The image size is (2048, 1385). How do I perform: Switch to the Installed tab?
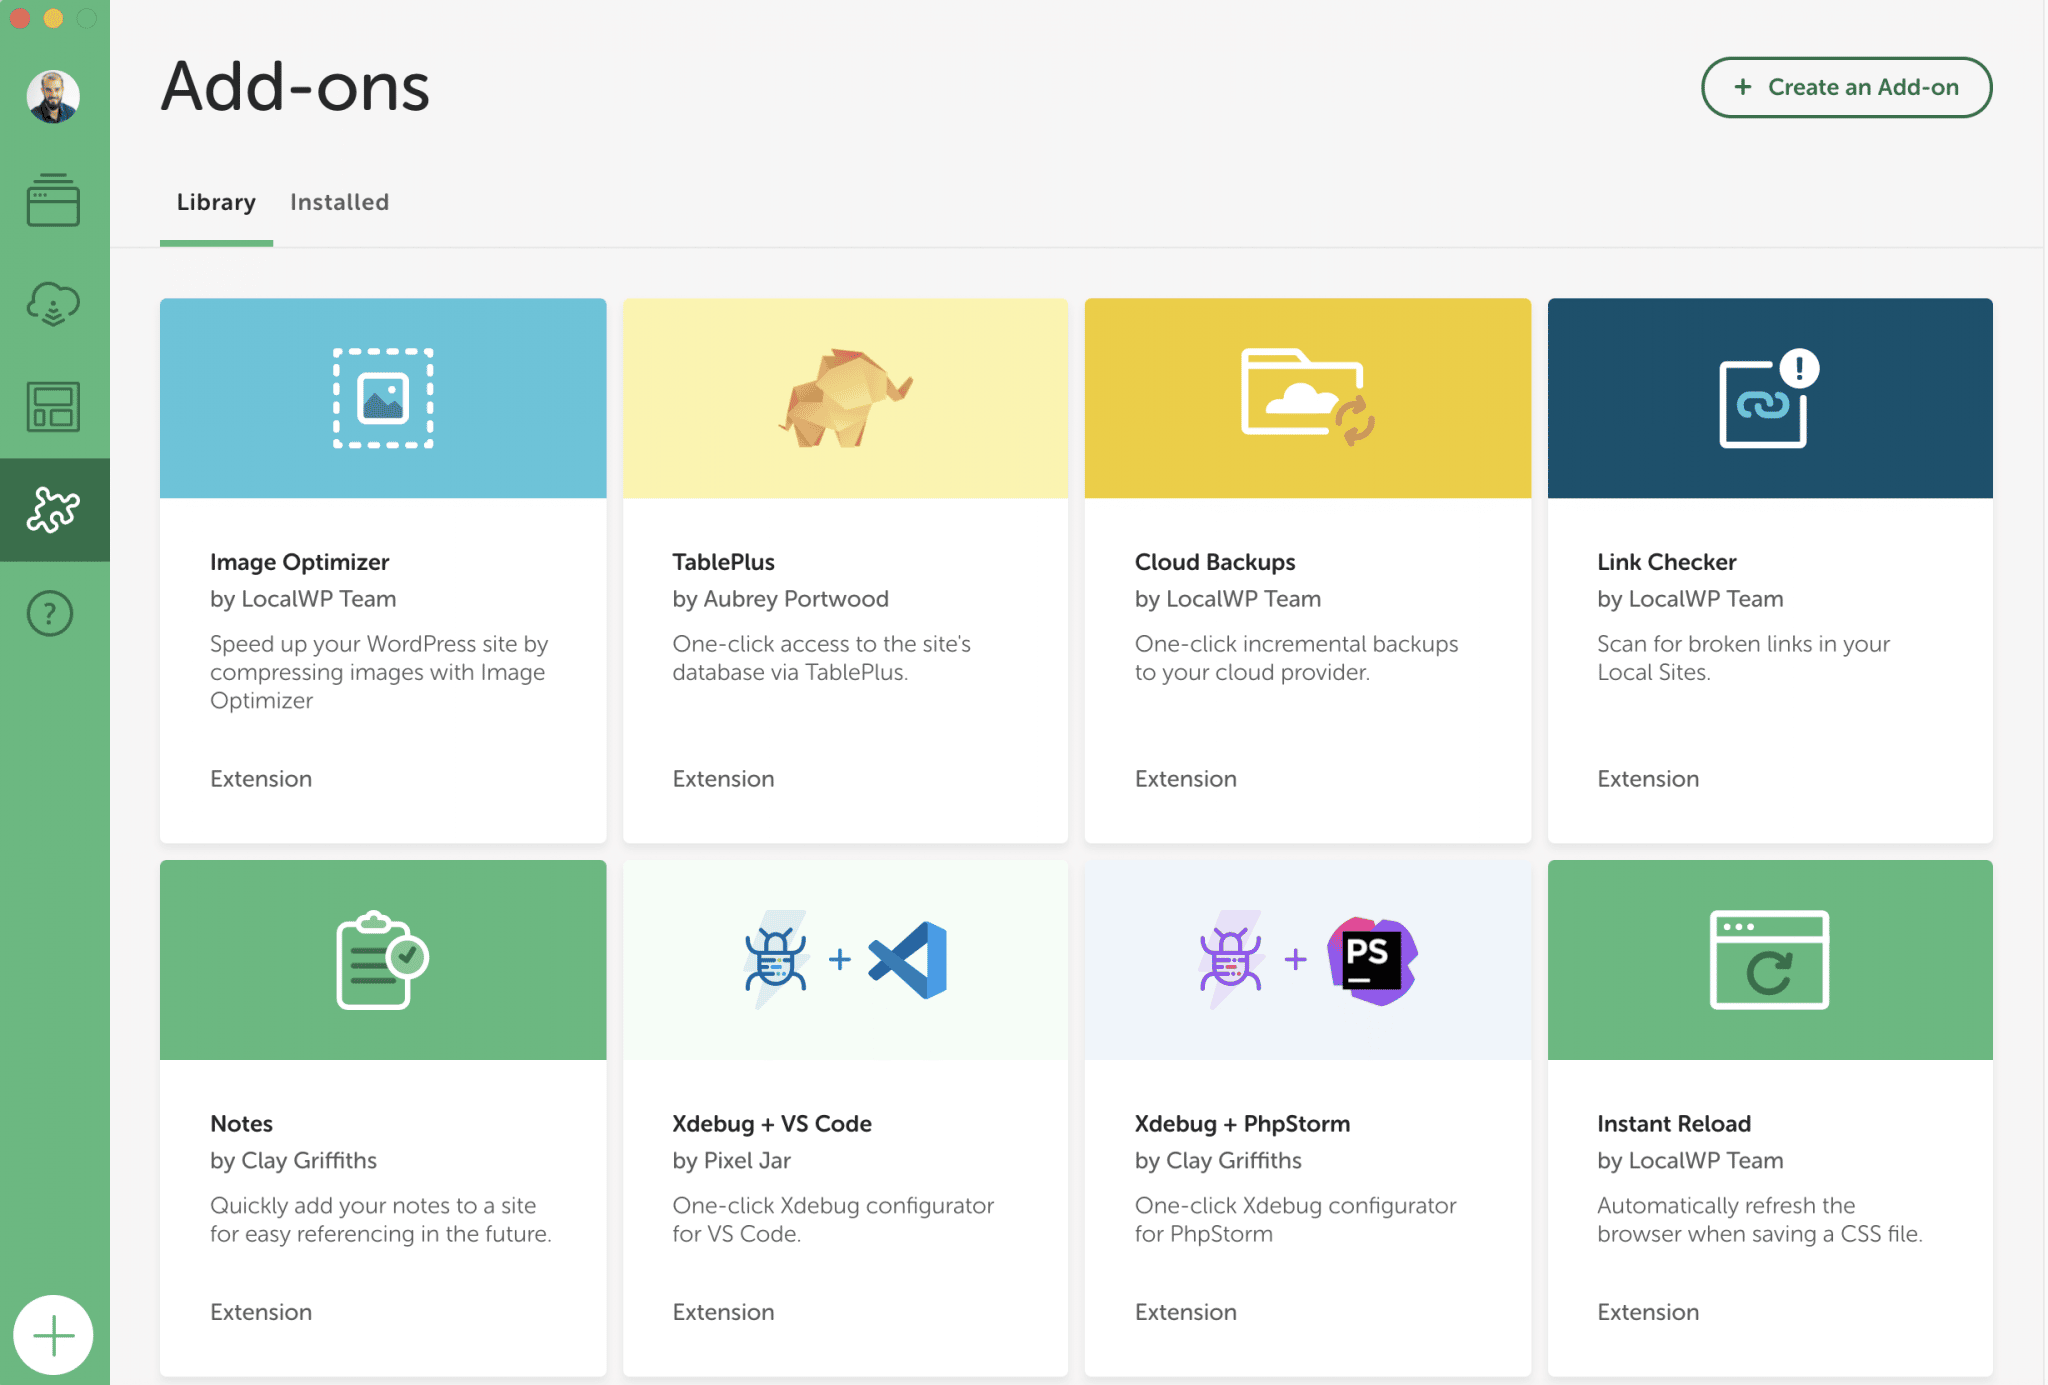(339, 201)
